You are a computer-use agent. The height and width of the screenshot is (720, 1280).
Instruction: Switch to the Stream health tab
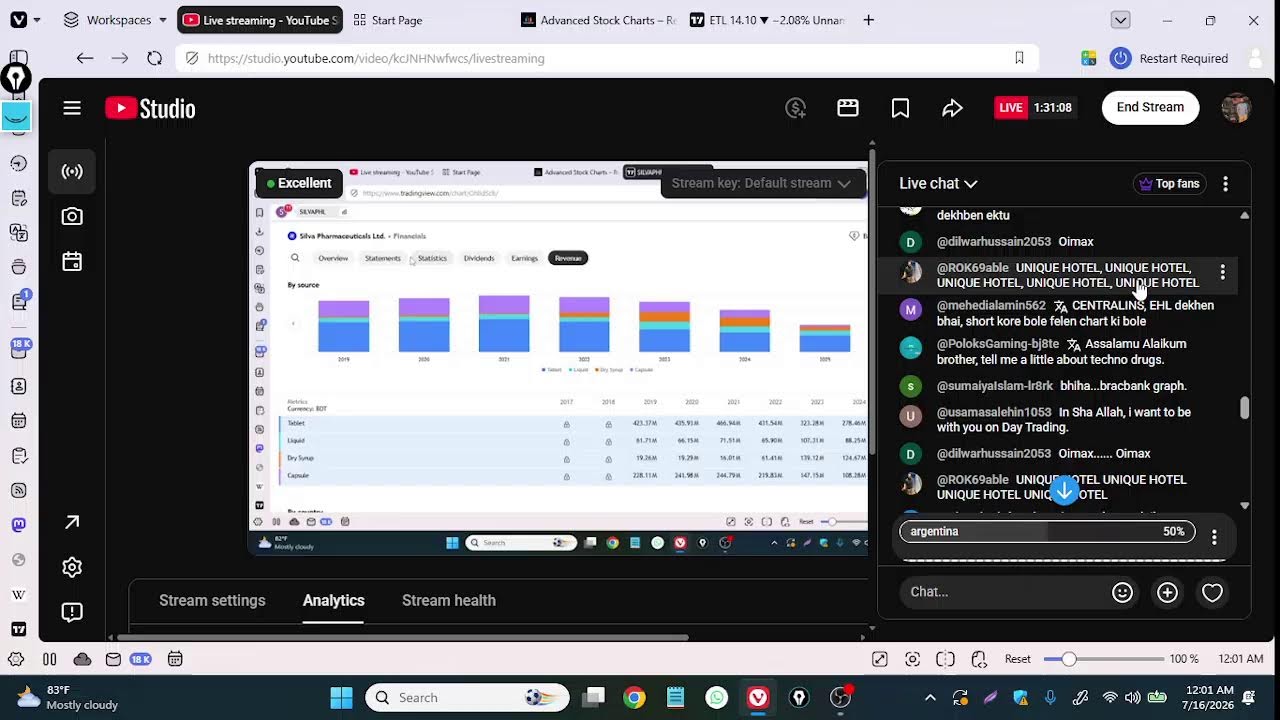449,600
